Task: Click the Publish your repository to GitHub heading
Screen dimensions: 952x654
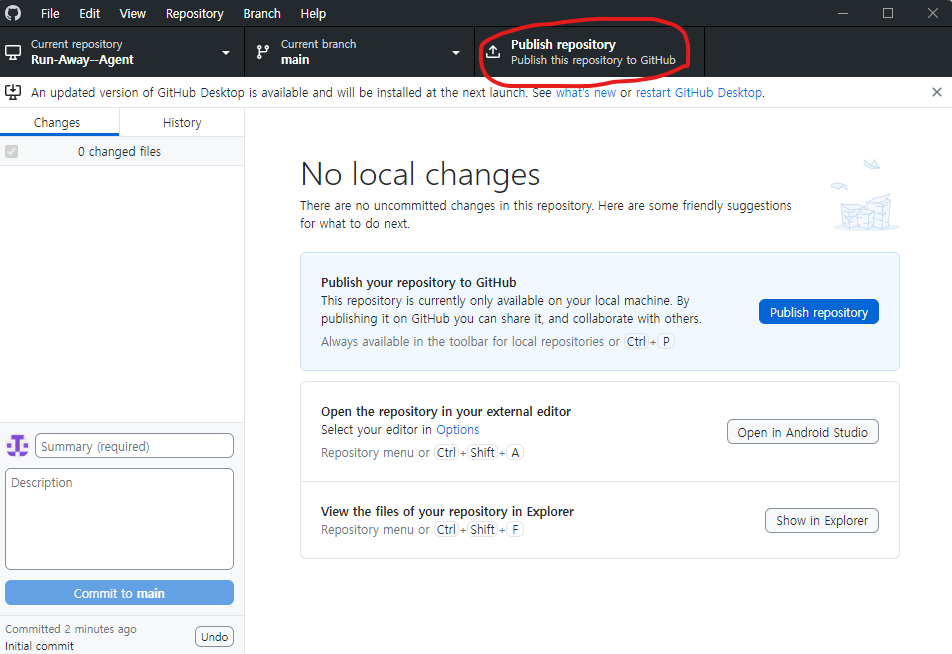Action: coord(418,282)
